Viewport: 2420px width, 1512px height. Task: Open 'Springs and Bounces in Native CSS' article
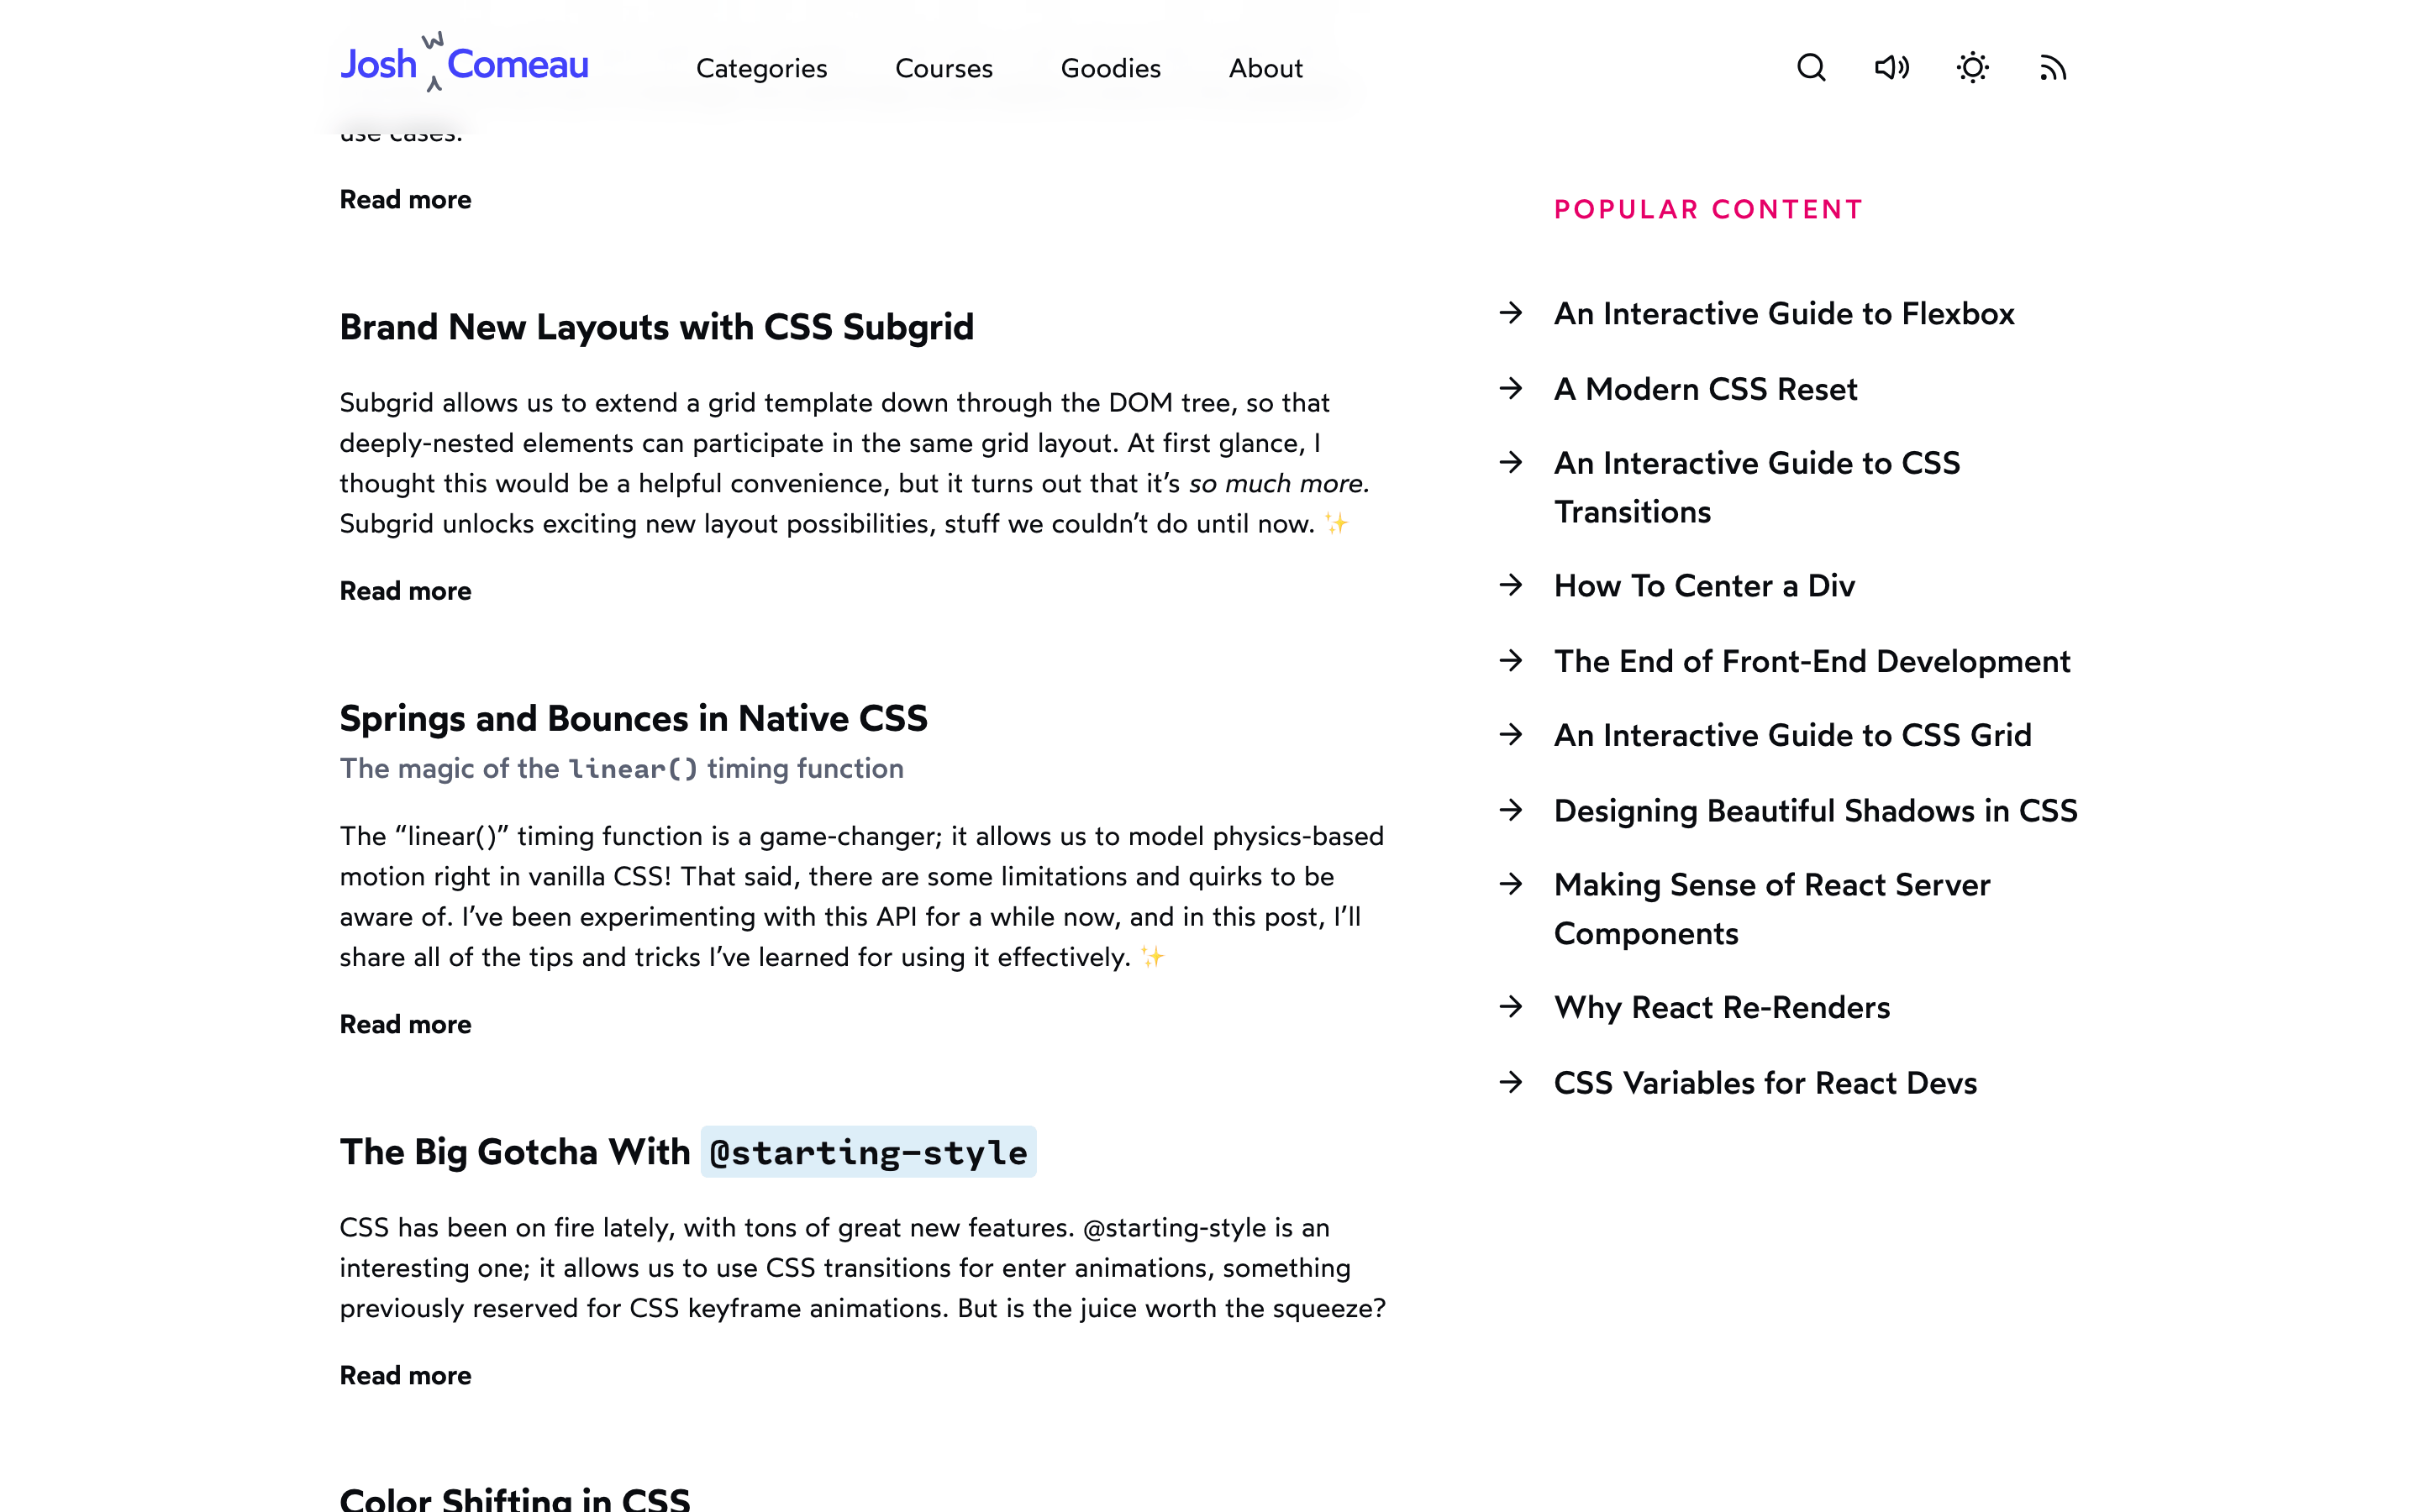coord(633,718)
